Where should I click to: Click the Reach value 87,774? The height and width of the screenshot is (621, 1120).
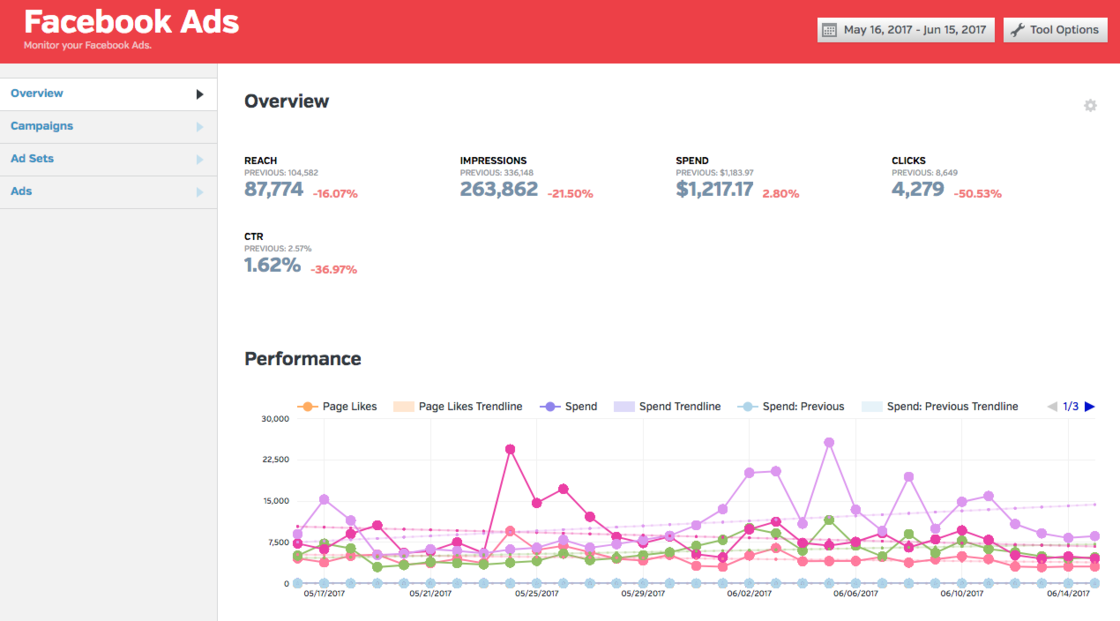[x=274, y=189]
